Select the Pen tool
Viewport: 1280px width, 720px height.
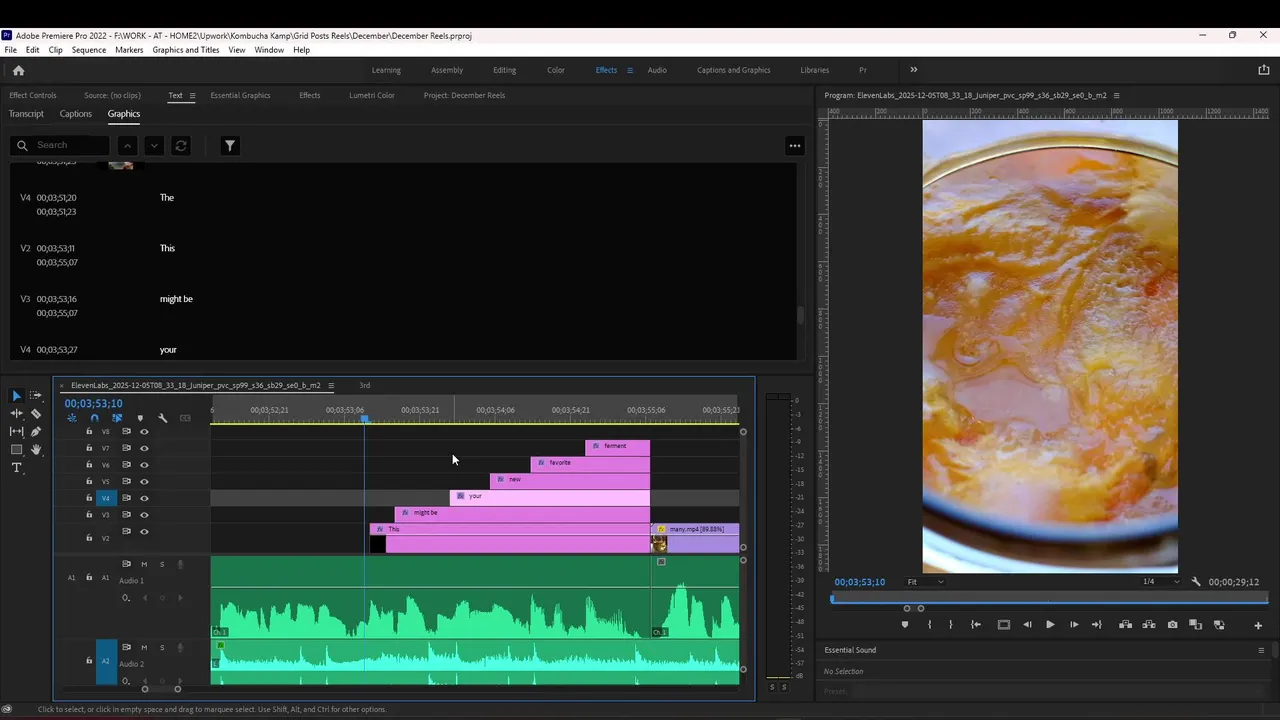(x=36, y=432)
